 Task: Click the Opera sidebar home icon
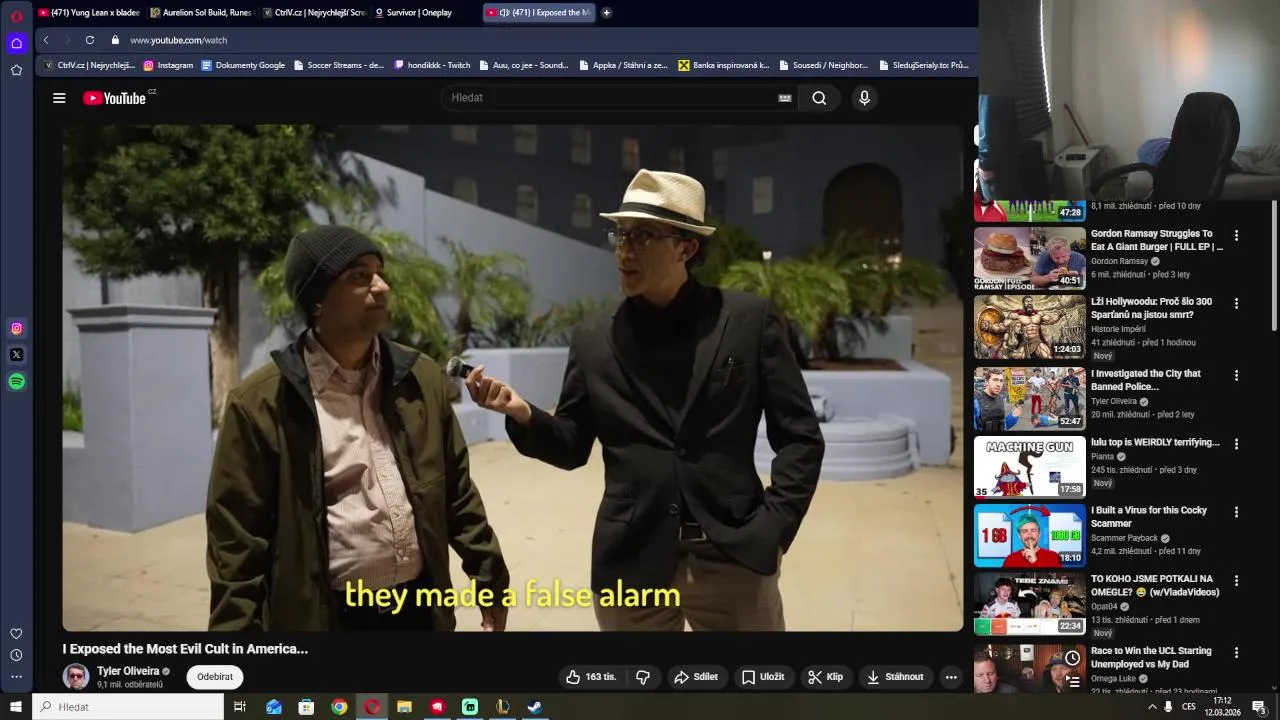point(16,43)
